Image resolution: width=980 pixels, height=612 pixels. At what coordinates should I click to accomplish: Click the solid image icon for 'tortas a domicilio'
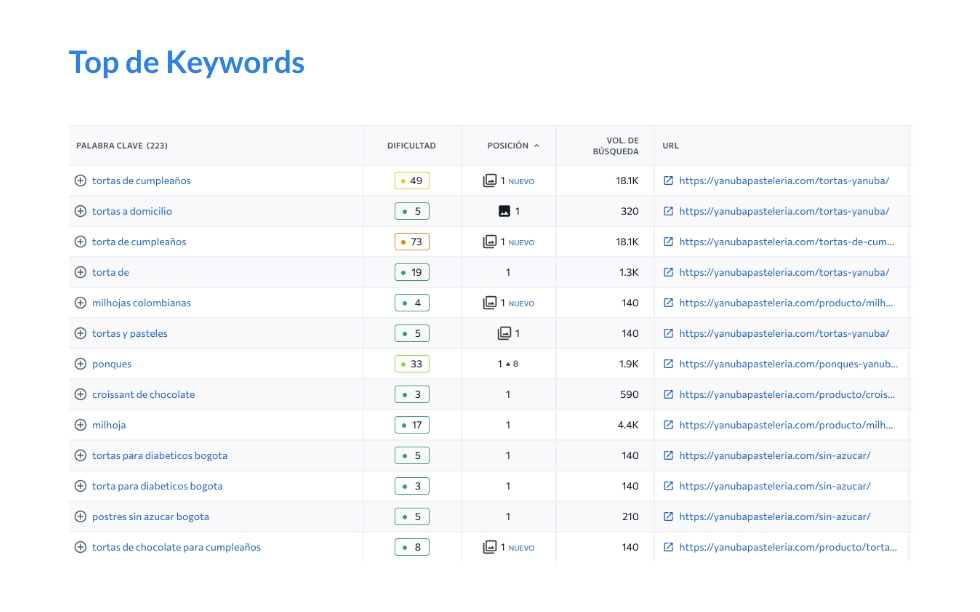click(x=504, y=211)
